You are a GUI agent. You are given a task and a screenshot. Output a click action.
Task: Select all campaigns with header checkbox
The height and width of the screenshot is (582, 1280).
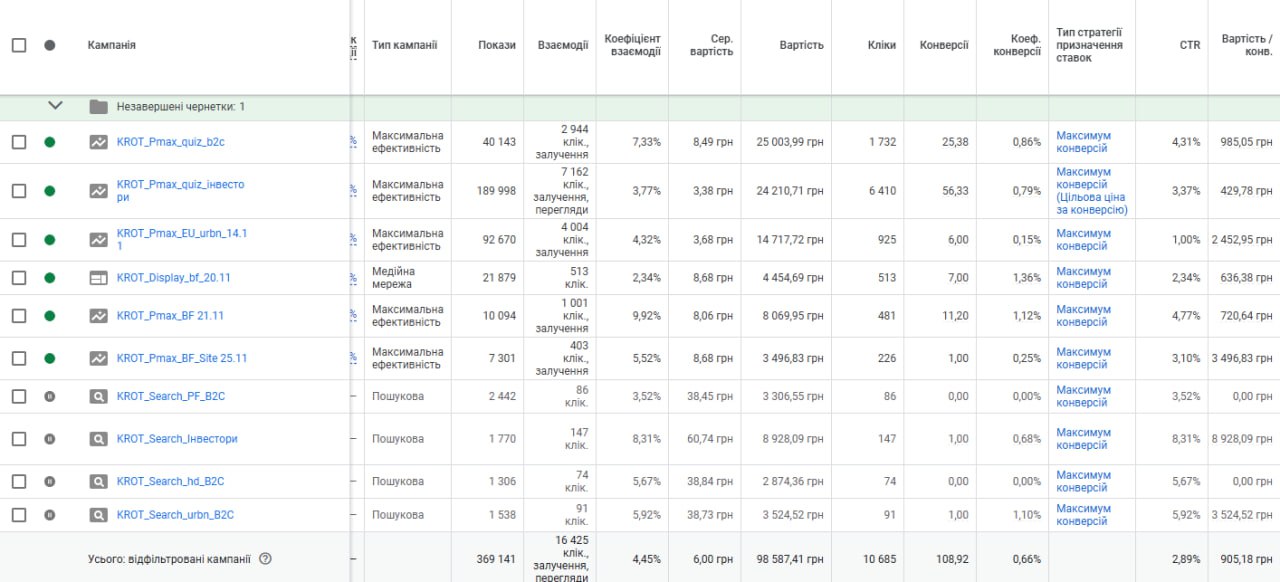19,45
